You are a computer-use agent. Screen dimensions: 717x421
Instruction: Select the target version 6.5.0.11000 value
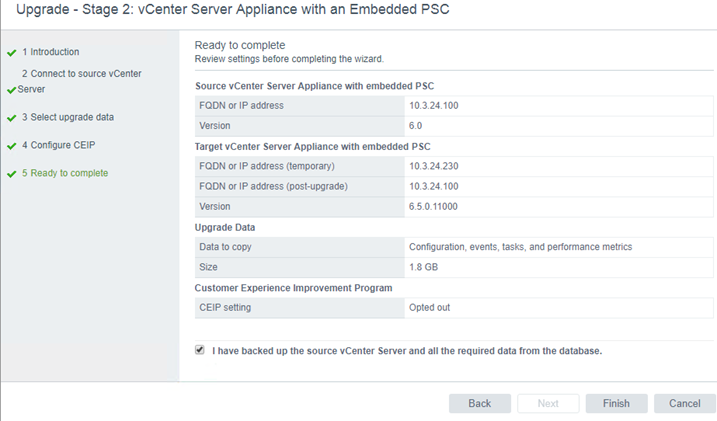[x=433, y=207]
